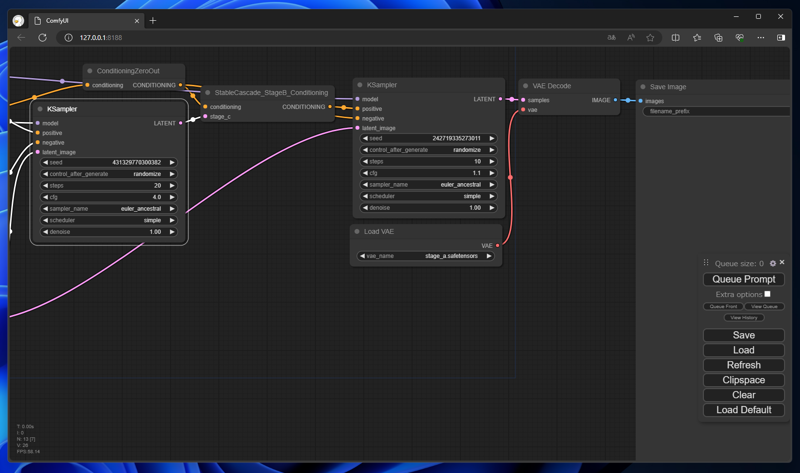Viewport: 800px width, 473px height.
Task: Enable the Extra options checkbox
Action: coord(767,294)
